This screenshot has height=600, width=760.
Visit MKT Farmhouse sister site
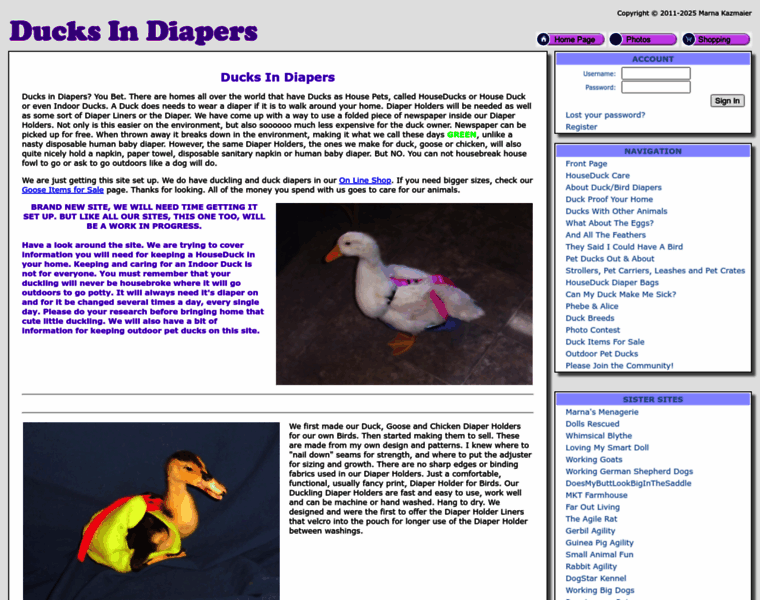596,495
